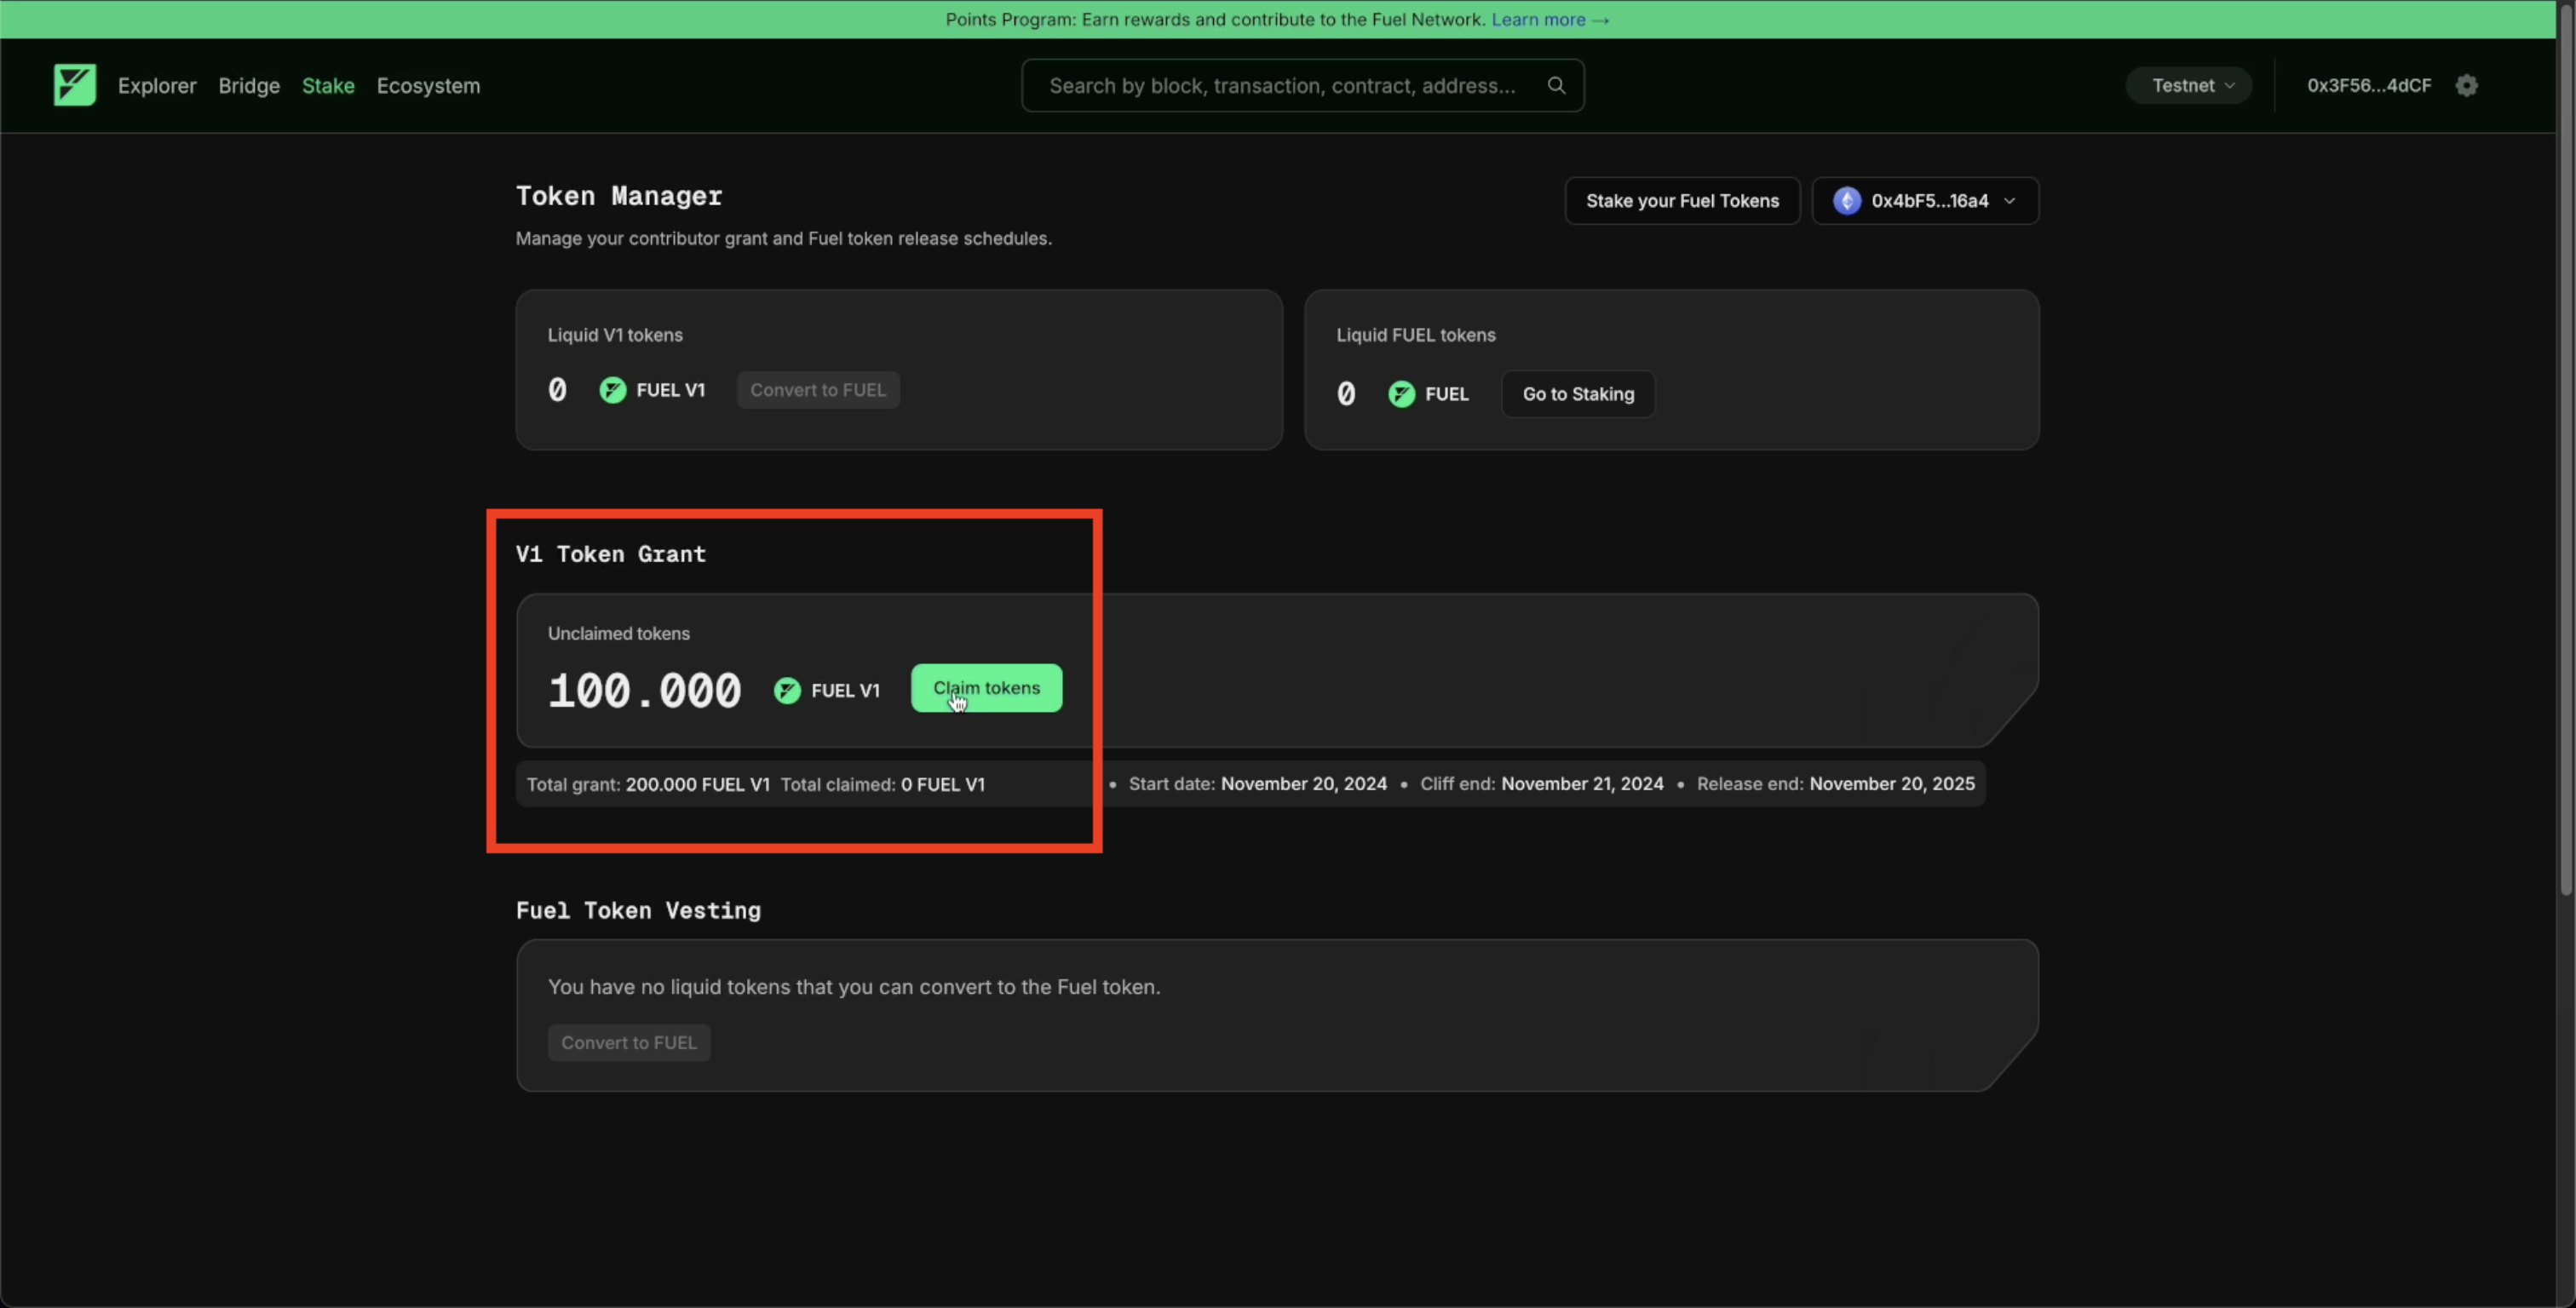Screen dimensions: 2576x1308
Task: Click the Ethereum icon beside 0x4bF5...16a4
Action: (1846, 201)
